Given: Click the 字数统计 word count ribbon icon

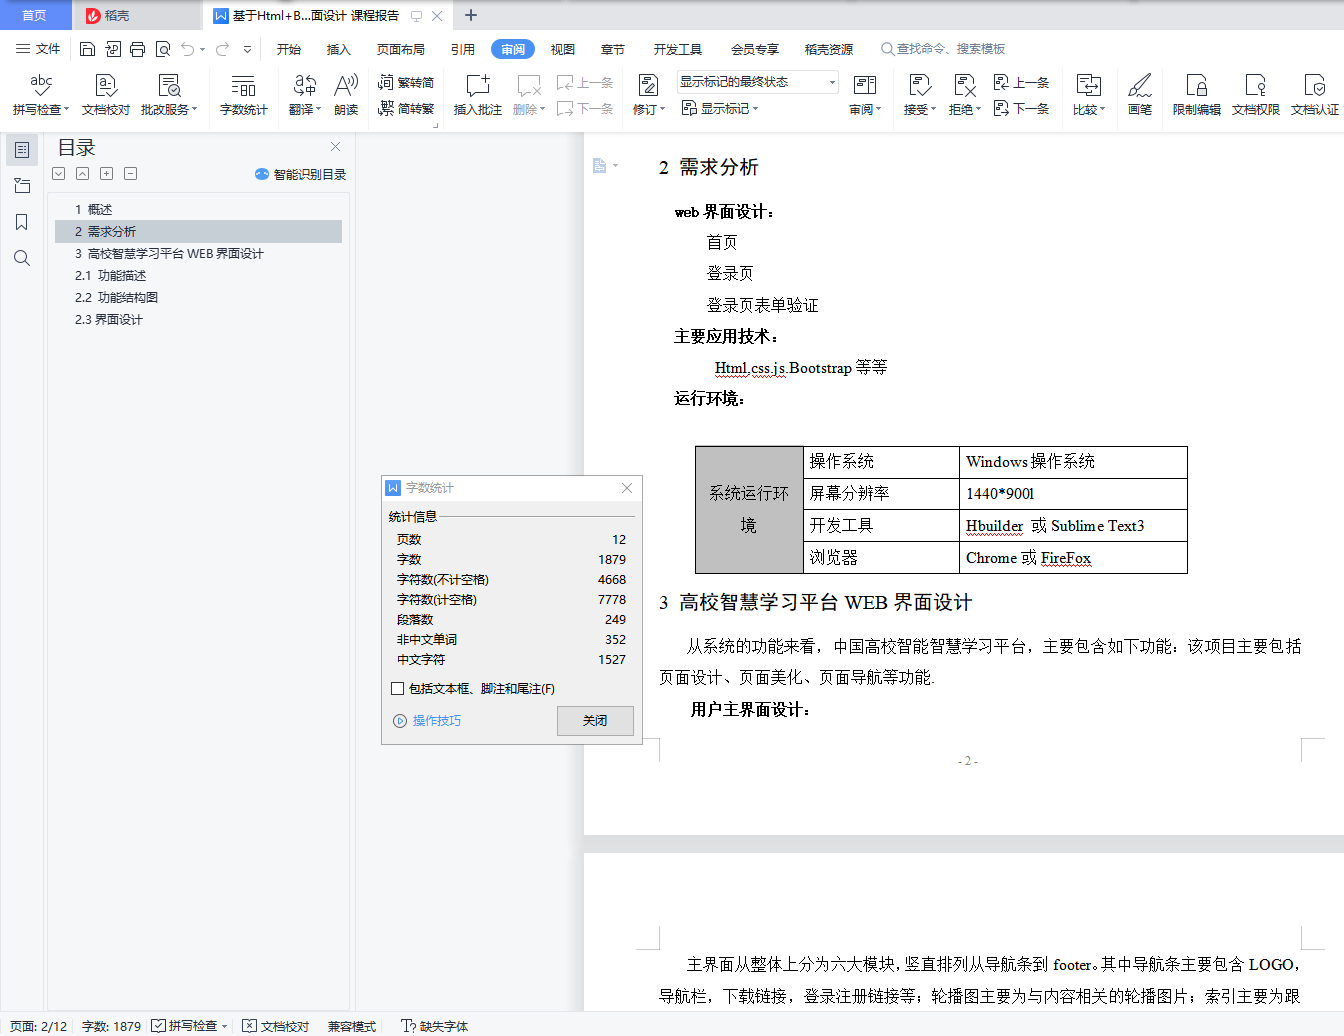Looking at the screenshot, I should pyautogui.click(x=244, y=94).
